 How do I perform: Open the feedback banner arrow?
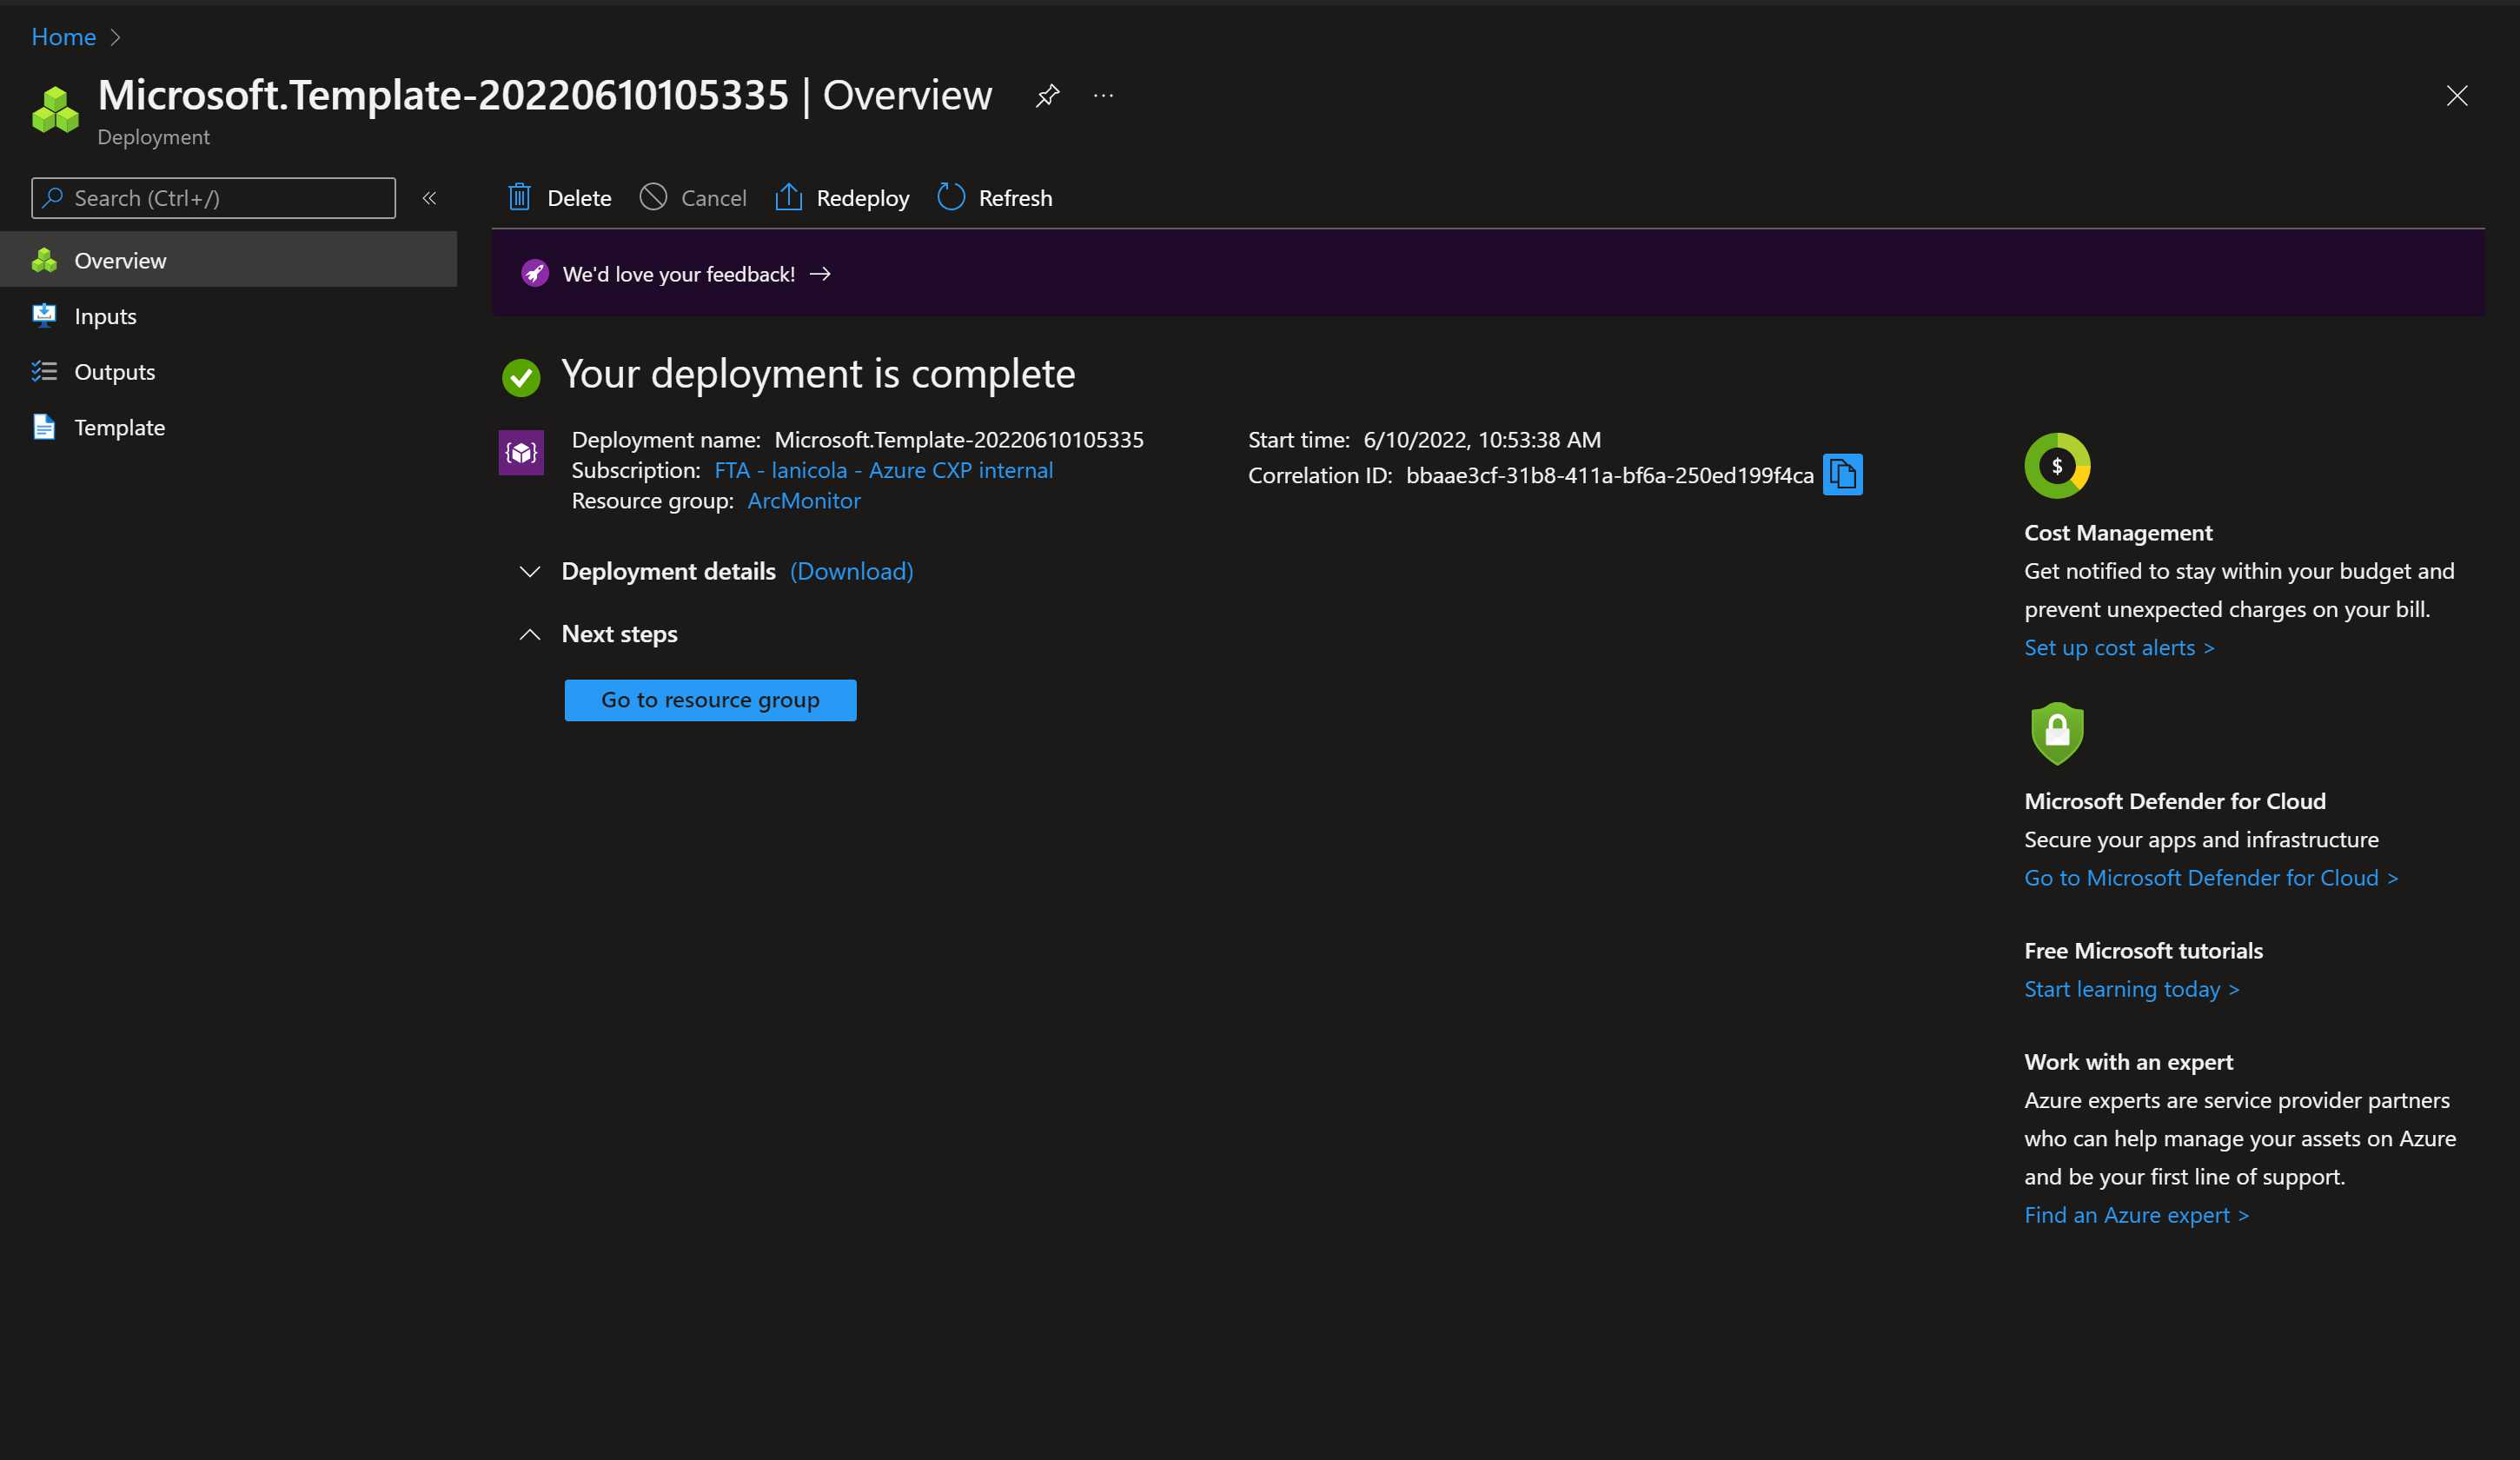pyautogui.click(x=820, y=274)
